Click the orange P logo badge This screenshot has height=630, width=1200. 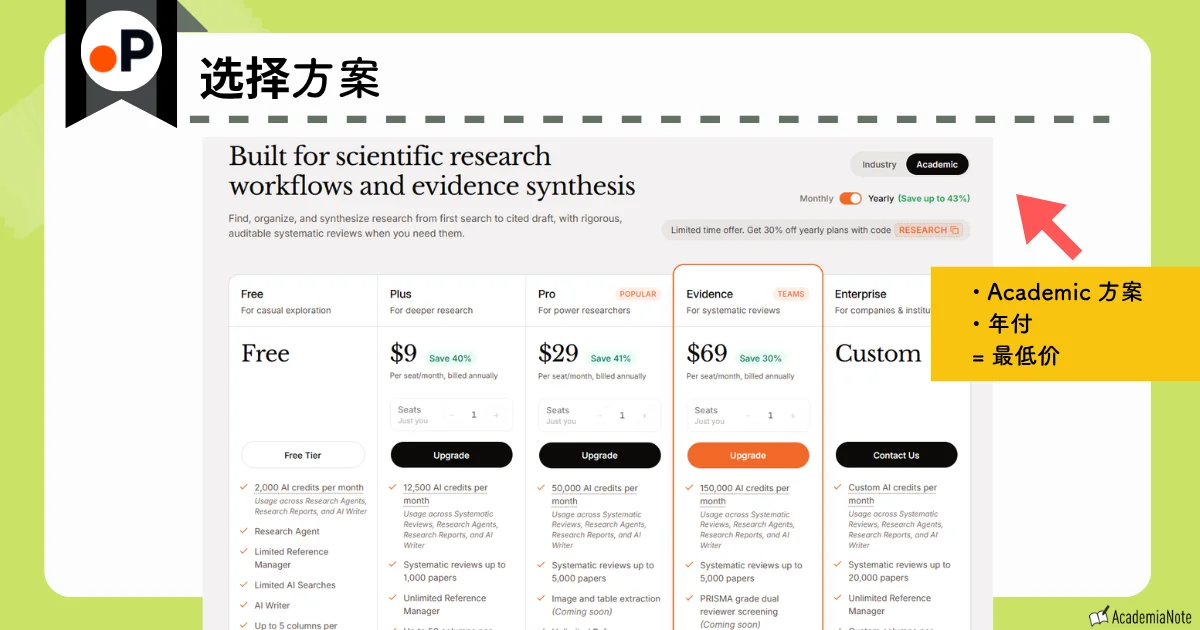click(121, 53)
